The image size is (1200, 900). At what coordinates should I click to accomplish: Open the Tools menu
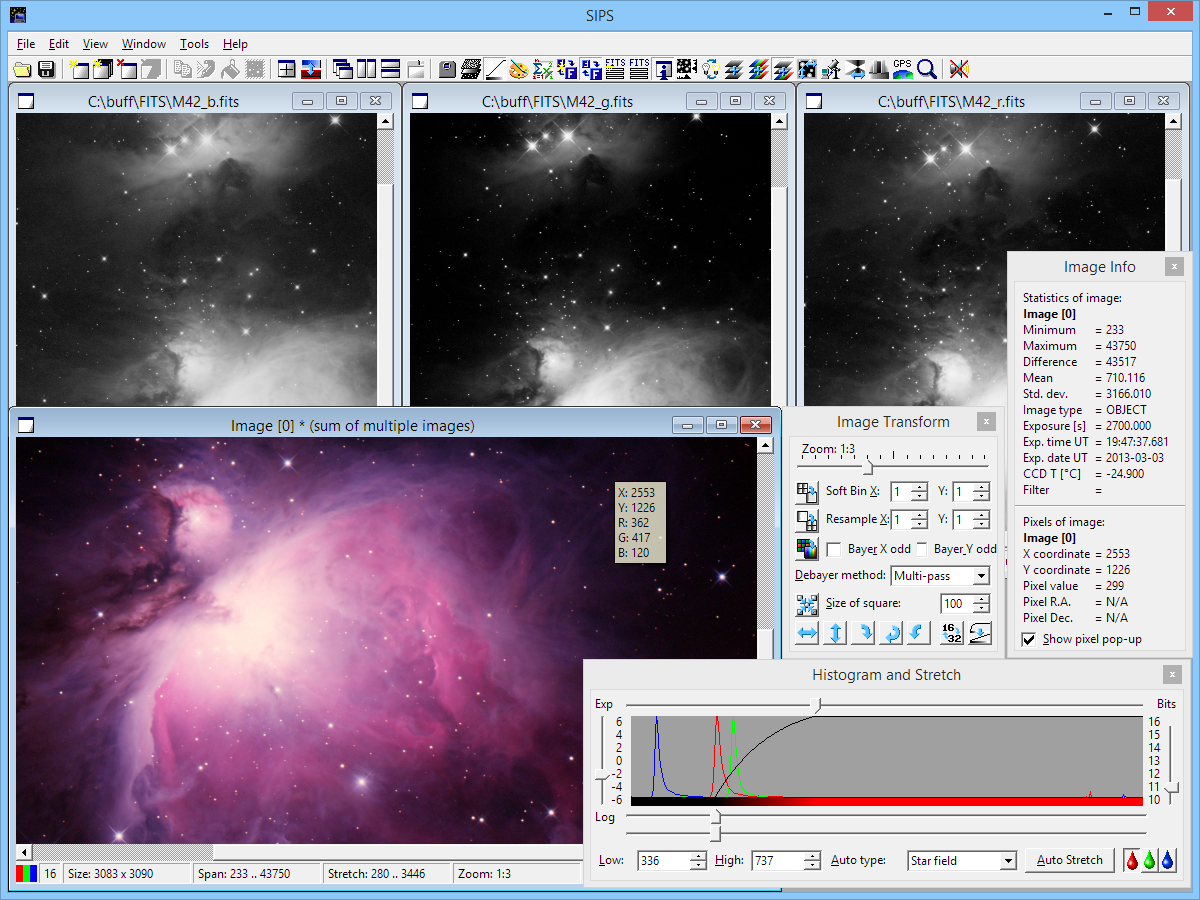194,44
